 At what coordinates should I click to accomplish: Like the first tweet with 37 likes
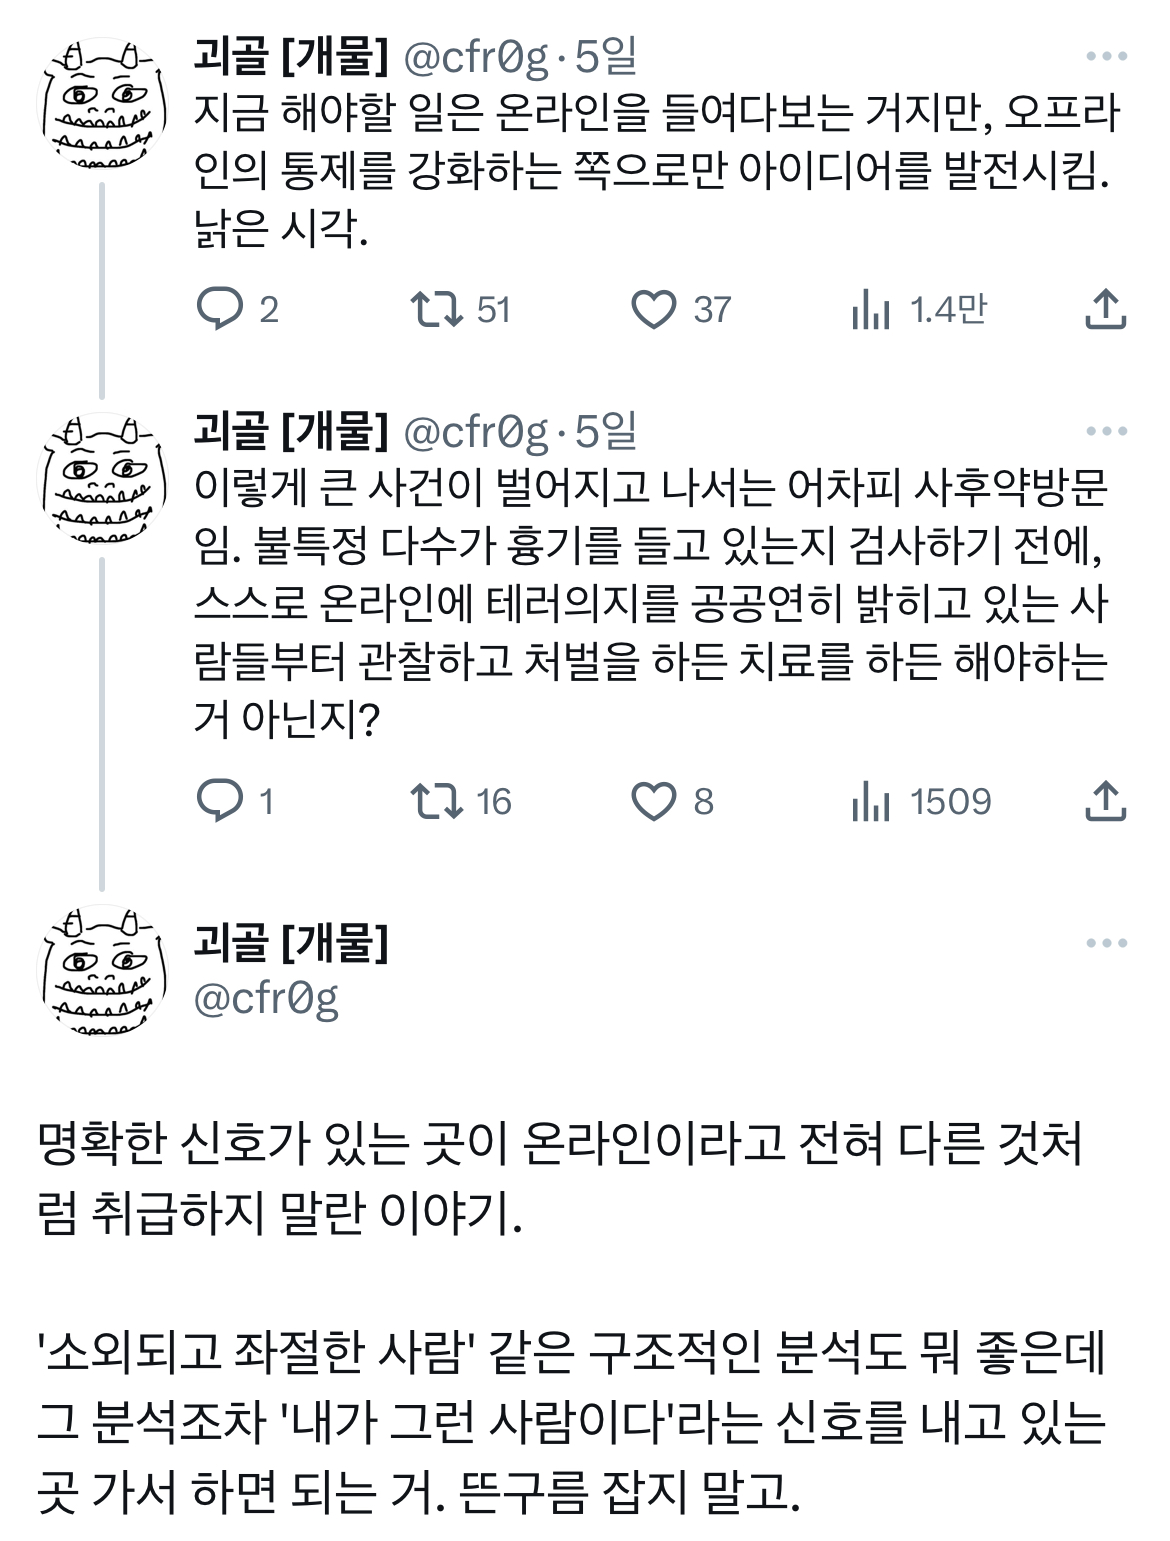coord(654,309)
